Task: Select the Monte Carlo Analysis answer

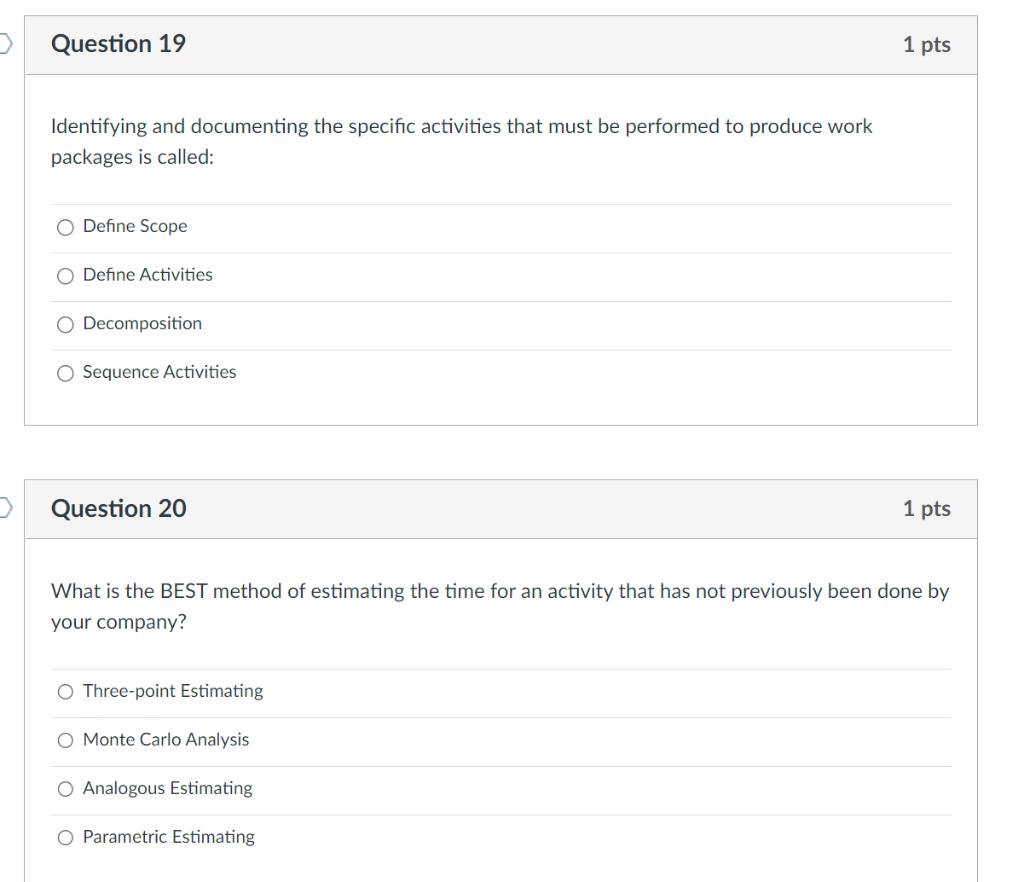Action: 65,740
